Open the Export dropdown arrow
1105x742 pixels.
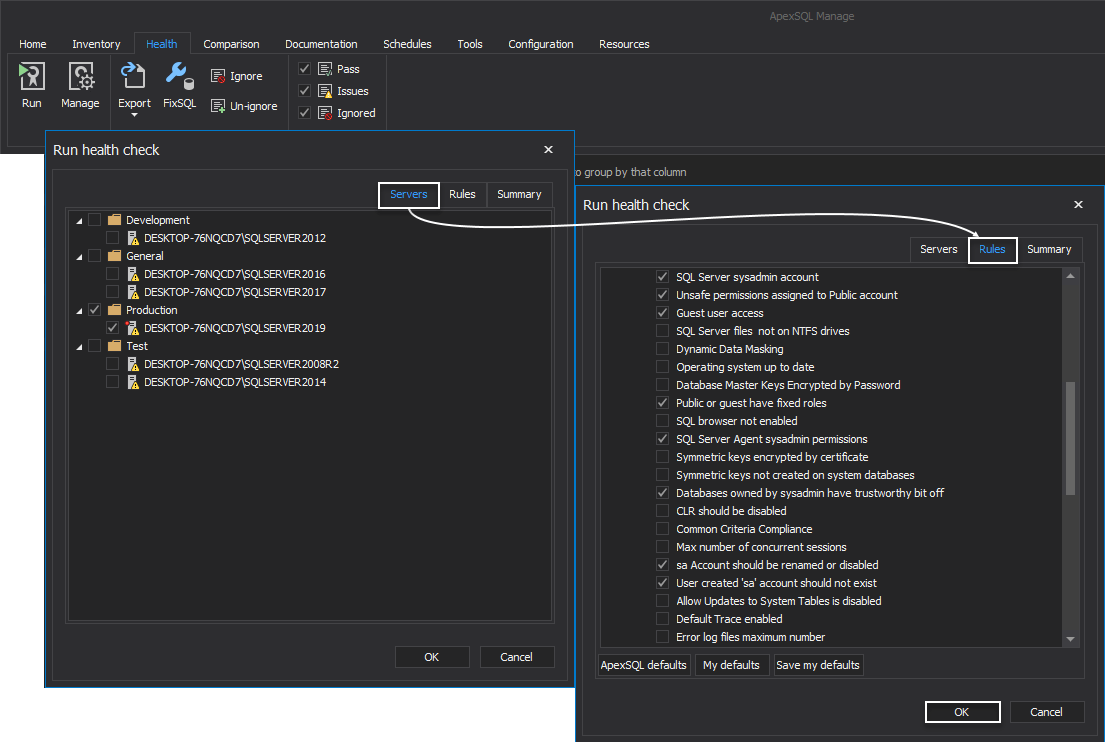(x=133, y=113)
